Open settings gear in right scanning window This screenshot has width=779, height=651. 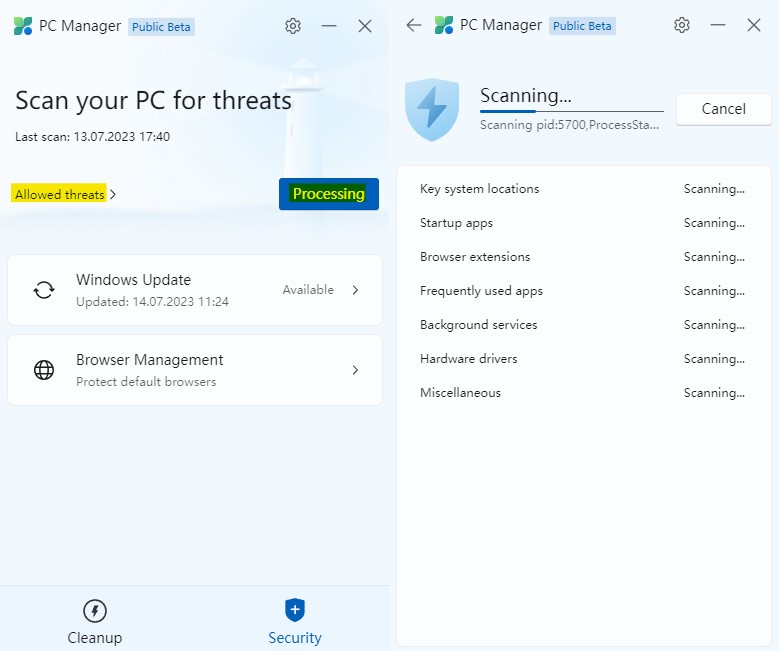(682, 25)
